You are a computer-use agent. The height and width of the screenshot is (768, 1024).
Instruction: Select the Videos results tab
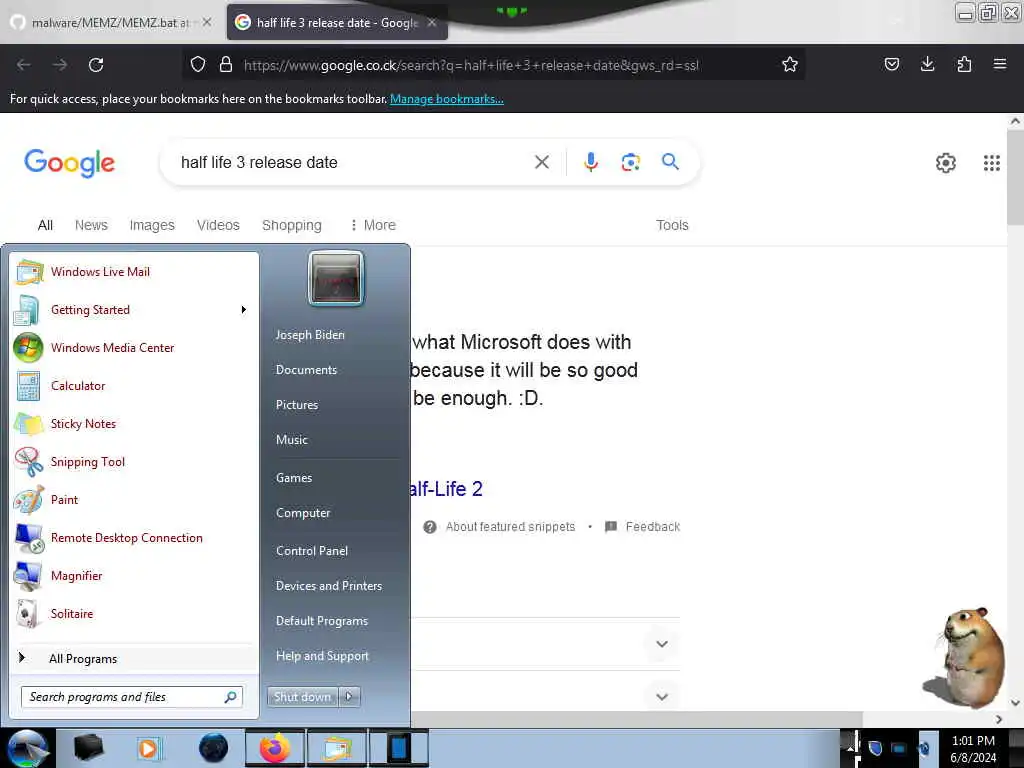point(218,225)
